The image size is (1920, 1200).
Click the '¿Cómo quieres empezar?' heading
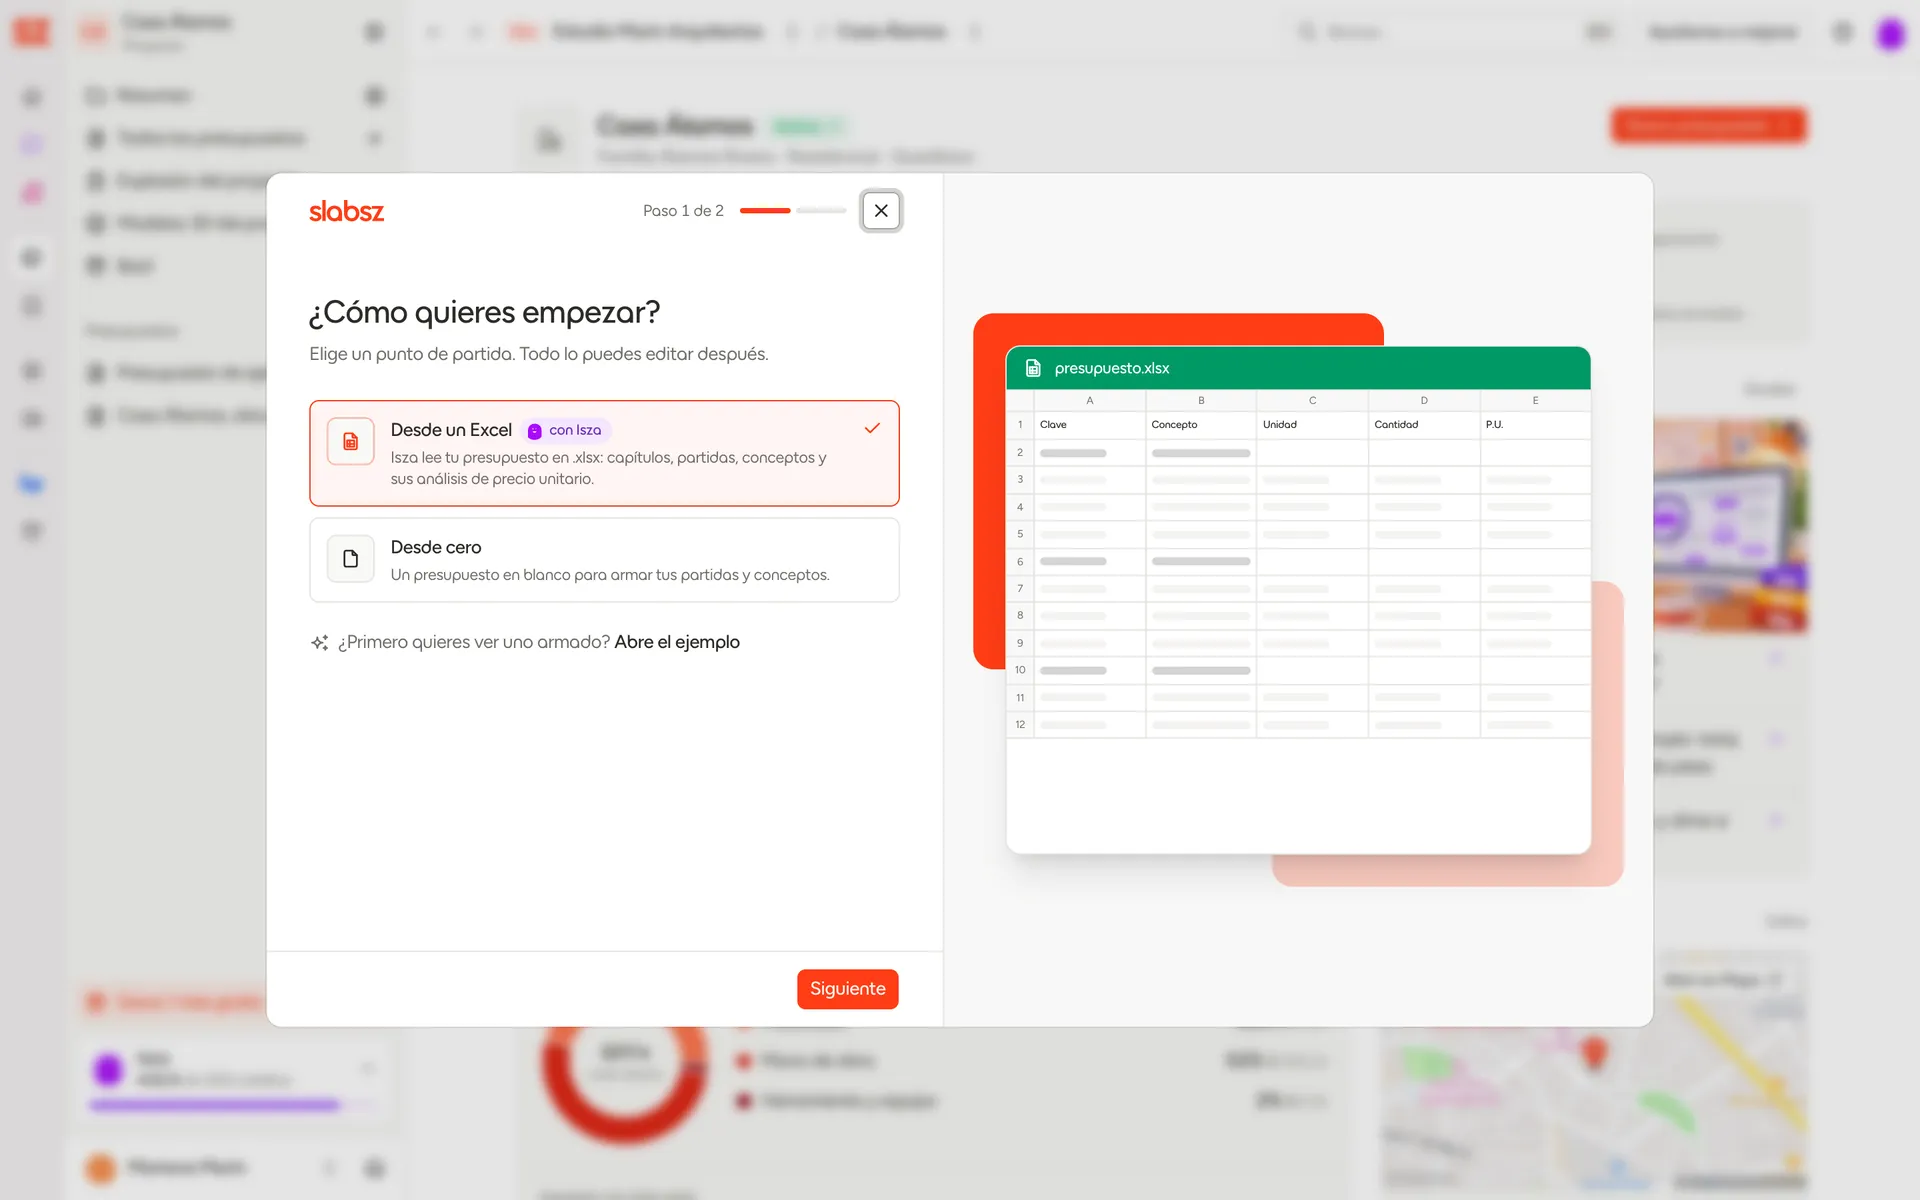pos(484,312)
